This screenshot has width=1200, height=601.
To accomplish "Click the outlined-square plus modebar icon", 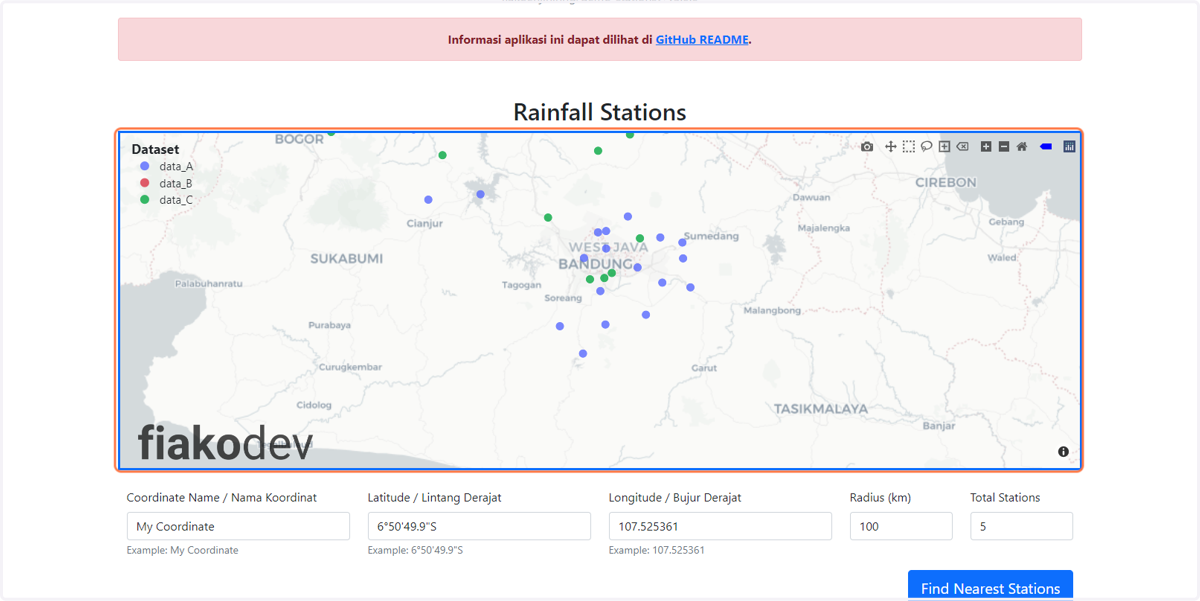I will (944, 147).
